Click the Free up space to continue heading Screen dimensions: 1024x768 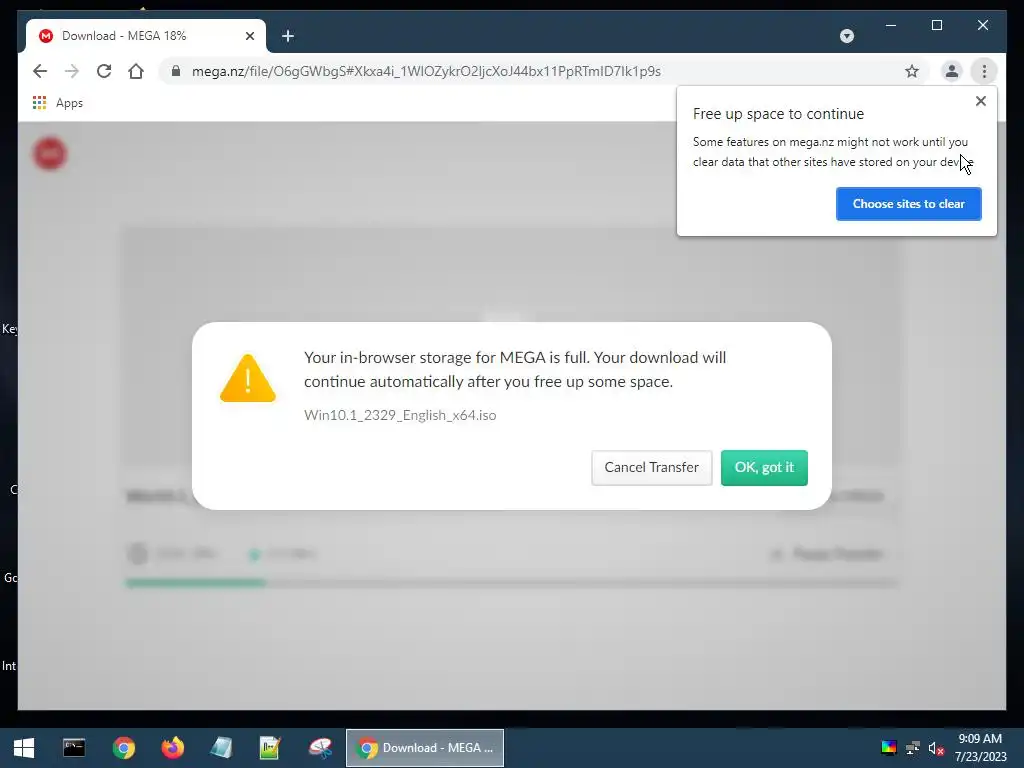778,114
